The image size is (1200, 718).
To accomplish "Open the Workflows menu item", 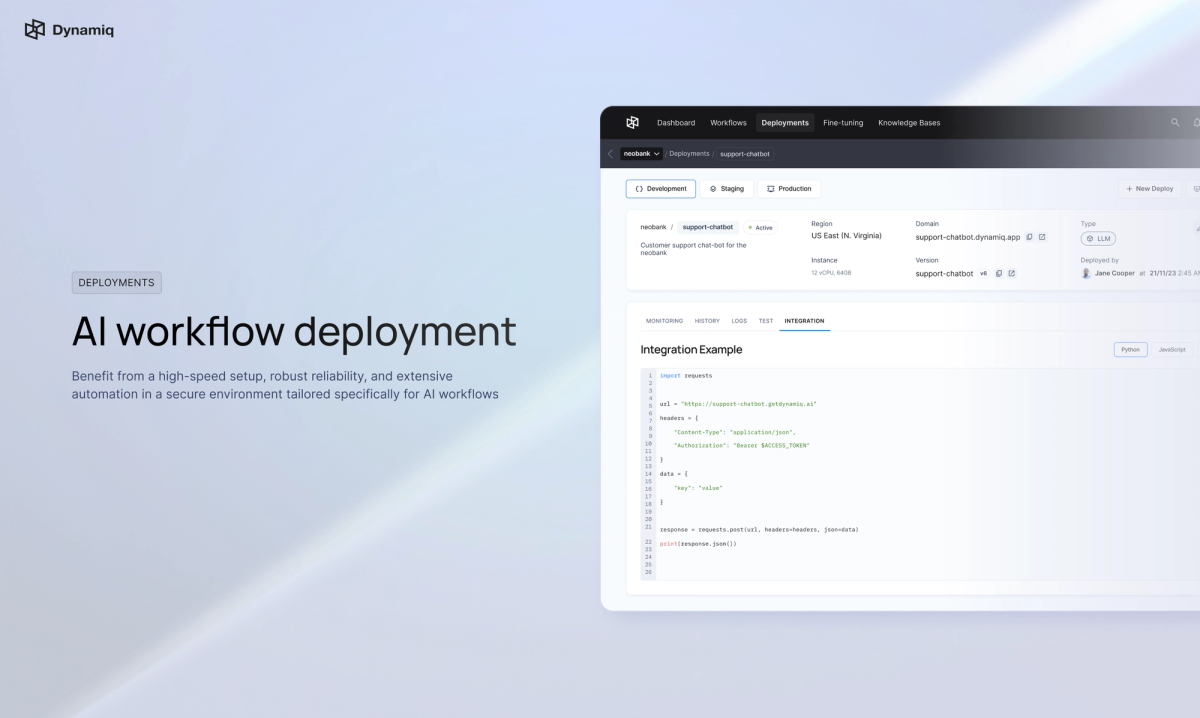I will click(728, 123).
